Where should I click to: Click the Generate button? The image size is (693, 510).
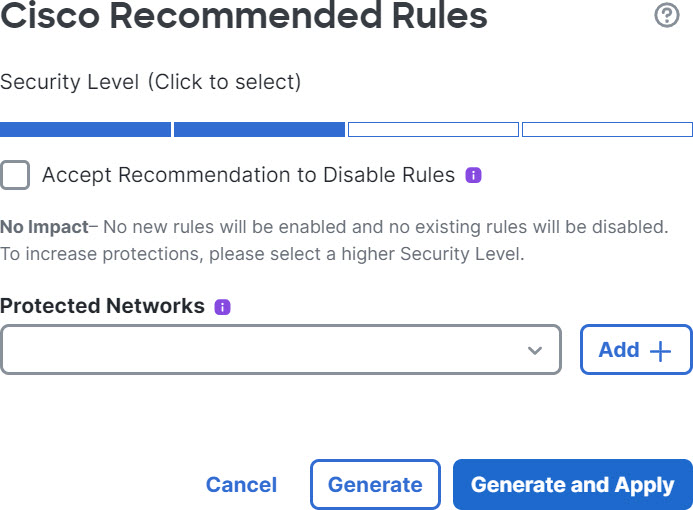[375, 485]
